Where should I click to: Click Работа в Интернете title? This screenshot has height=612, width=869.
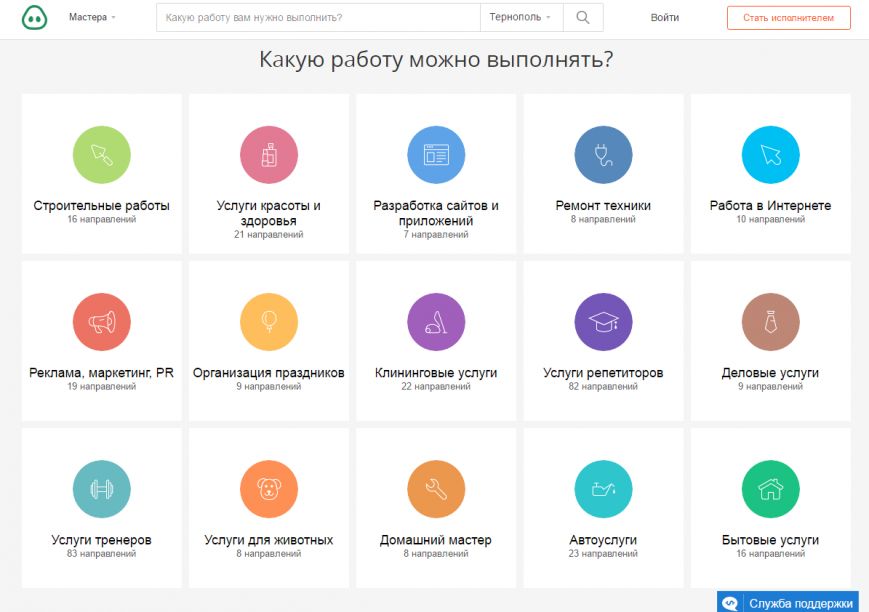click(770, 206)
